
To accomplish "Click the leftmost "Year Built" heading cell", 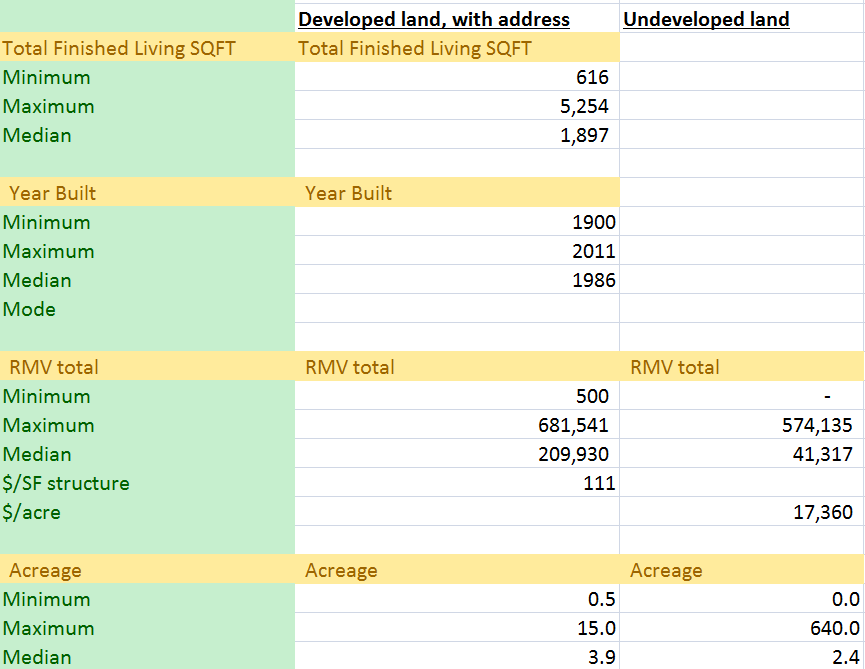I will click(x=53, y=193).
